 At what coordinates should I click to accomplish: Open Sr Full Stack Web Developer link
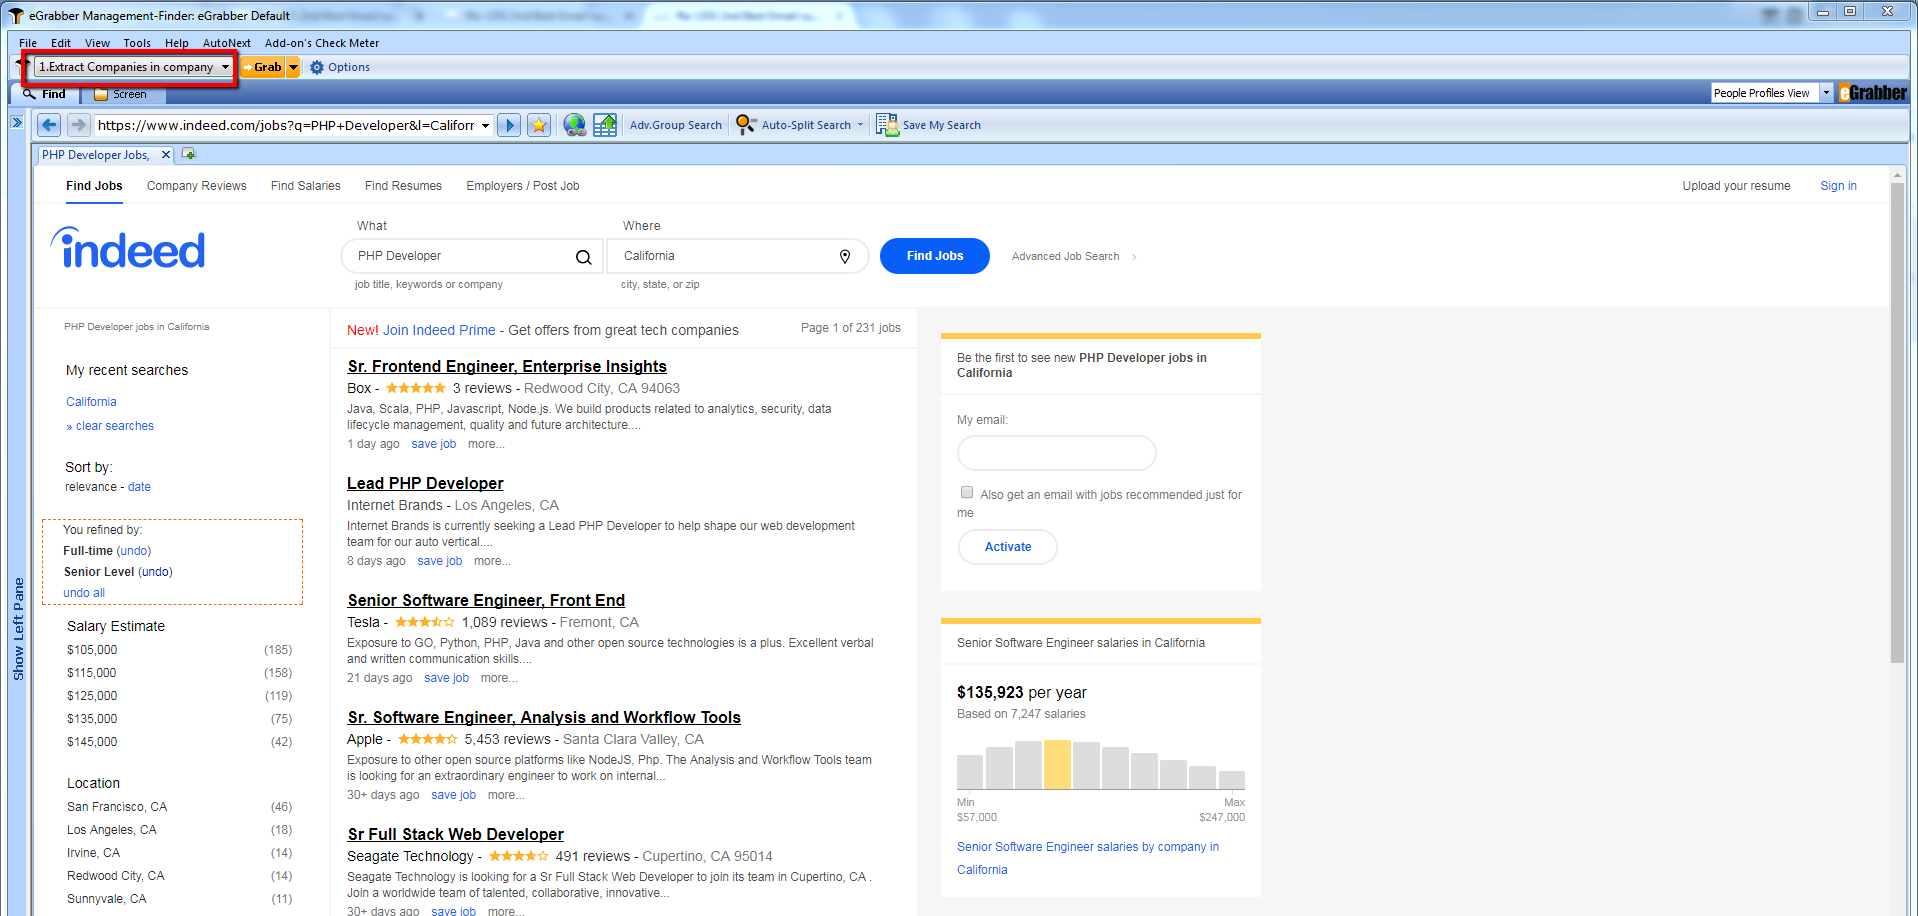(x=456, y=834)
